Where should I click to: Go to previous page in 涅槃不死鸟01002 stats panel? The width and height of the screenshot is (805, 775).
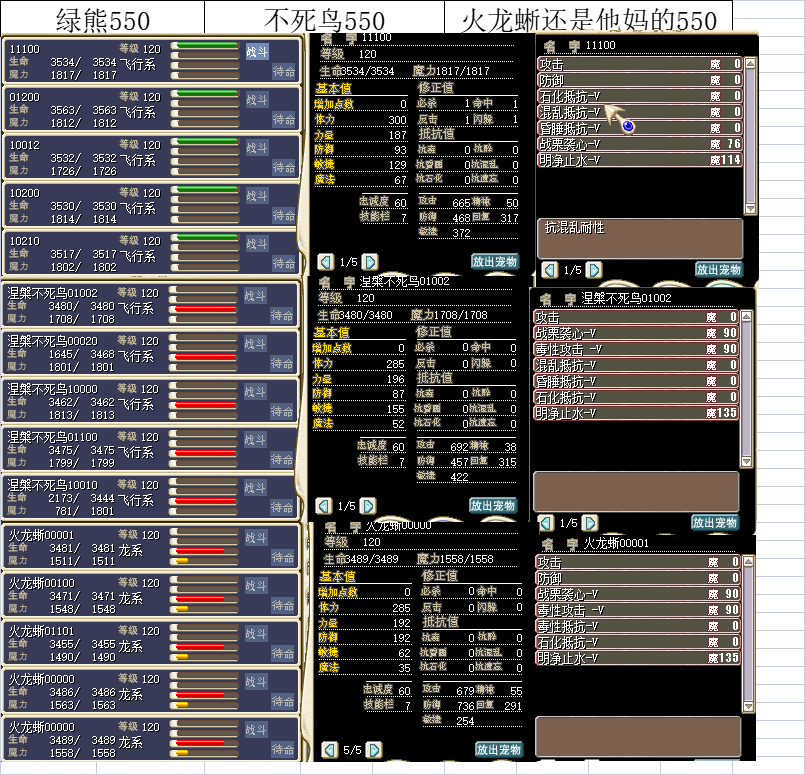click(x=324, y=506)
